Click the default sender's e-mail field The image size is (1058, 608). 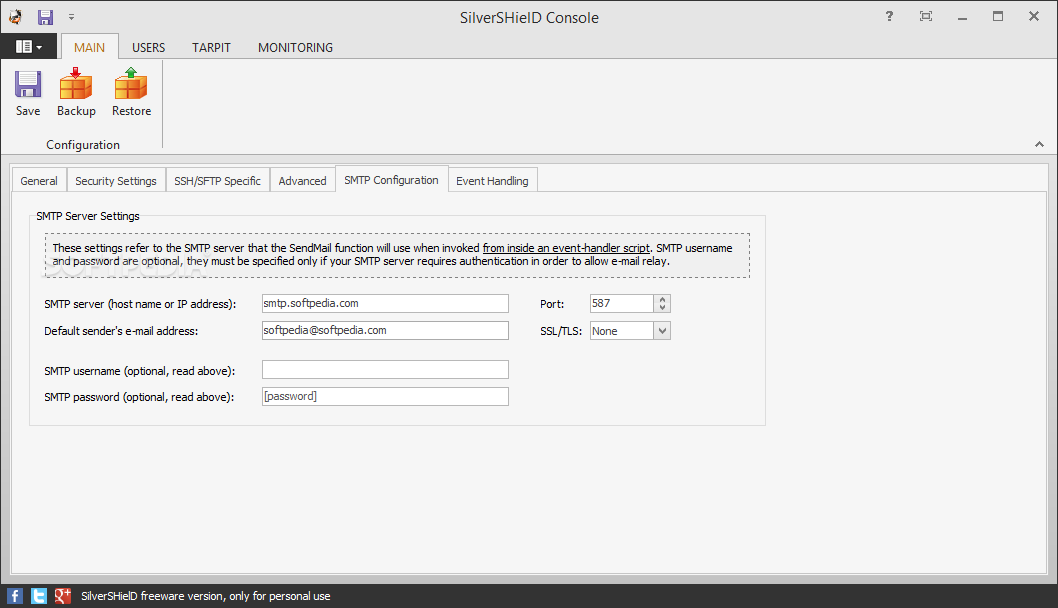pyautogui.click(x=385, y=330)
